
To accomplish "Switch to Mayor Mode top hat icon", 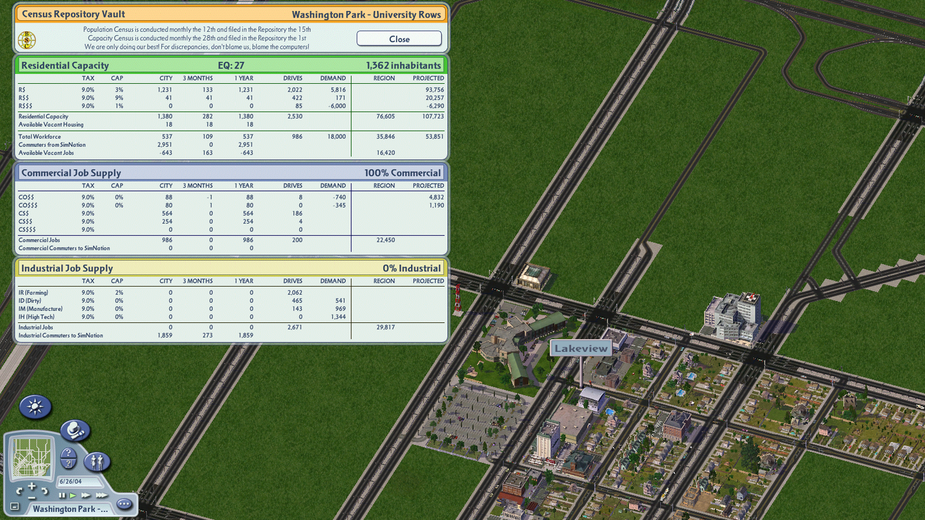I will tap(75, 430).
